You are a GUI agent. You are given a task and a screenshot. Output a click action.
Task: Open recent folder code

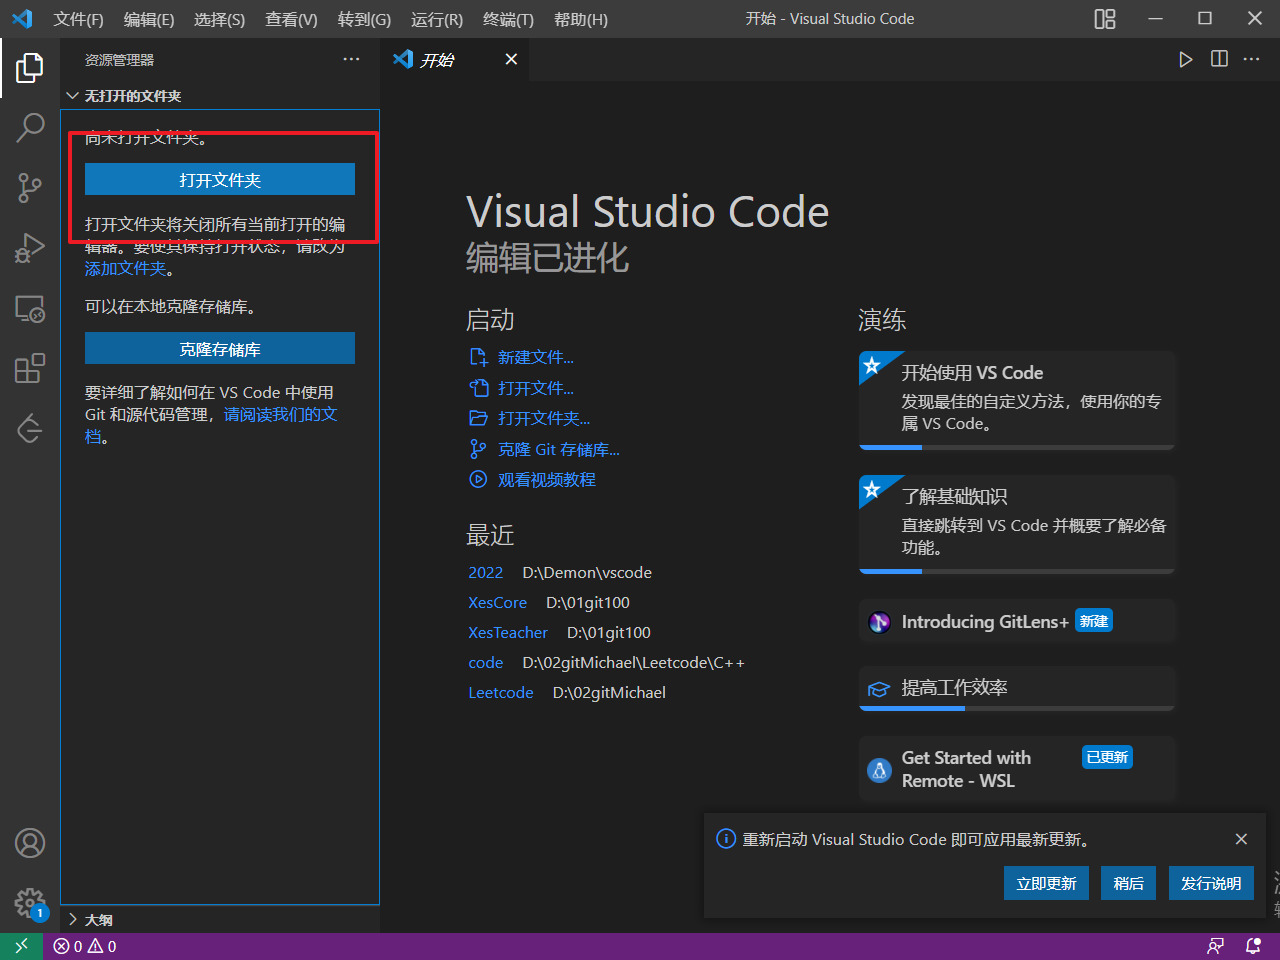pyautogui.click(x=486, y=663)
